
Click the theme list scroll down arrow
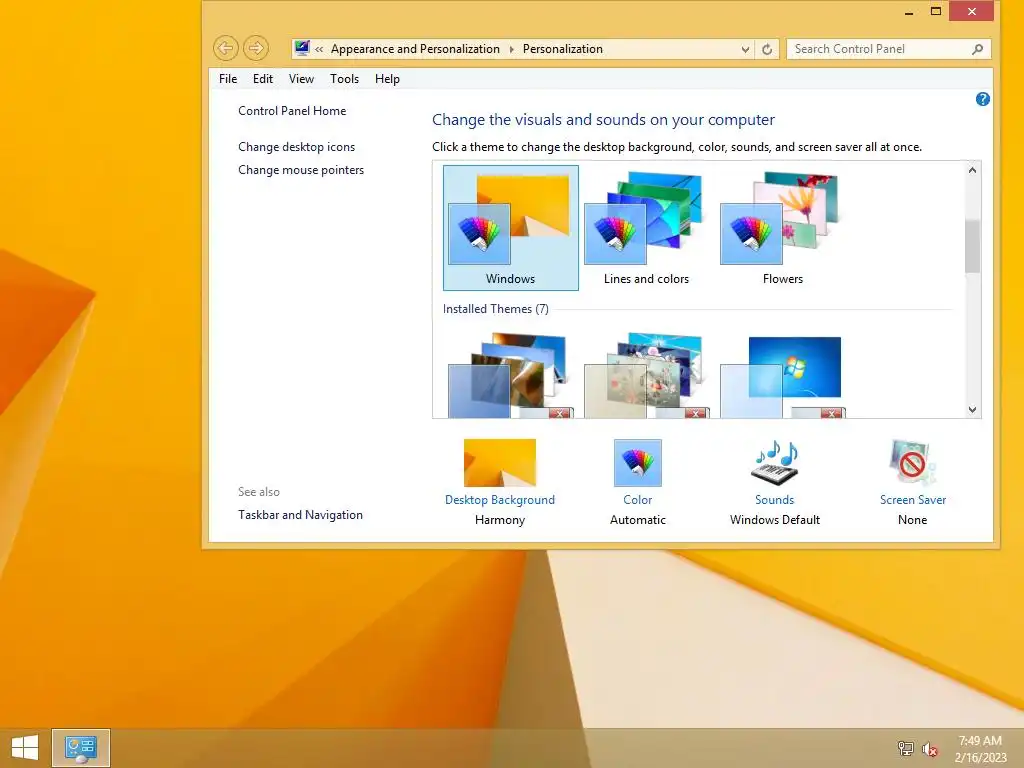tap(972, 409)
